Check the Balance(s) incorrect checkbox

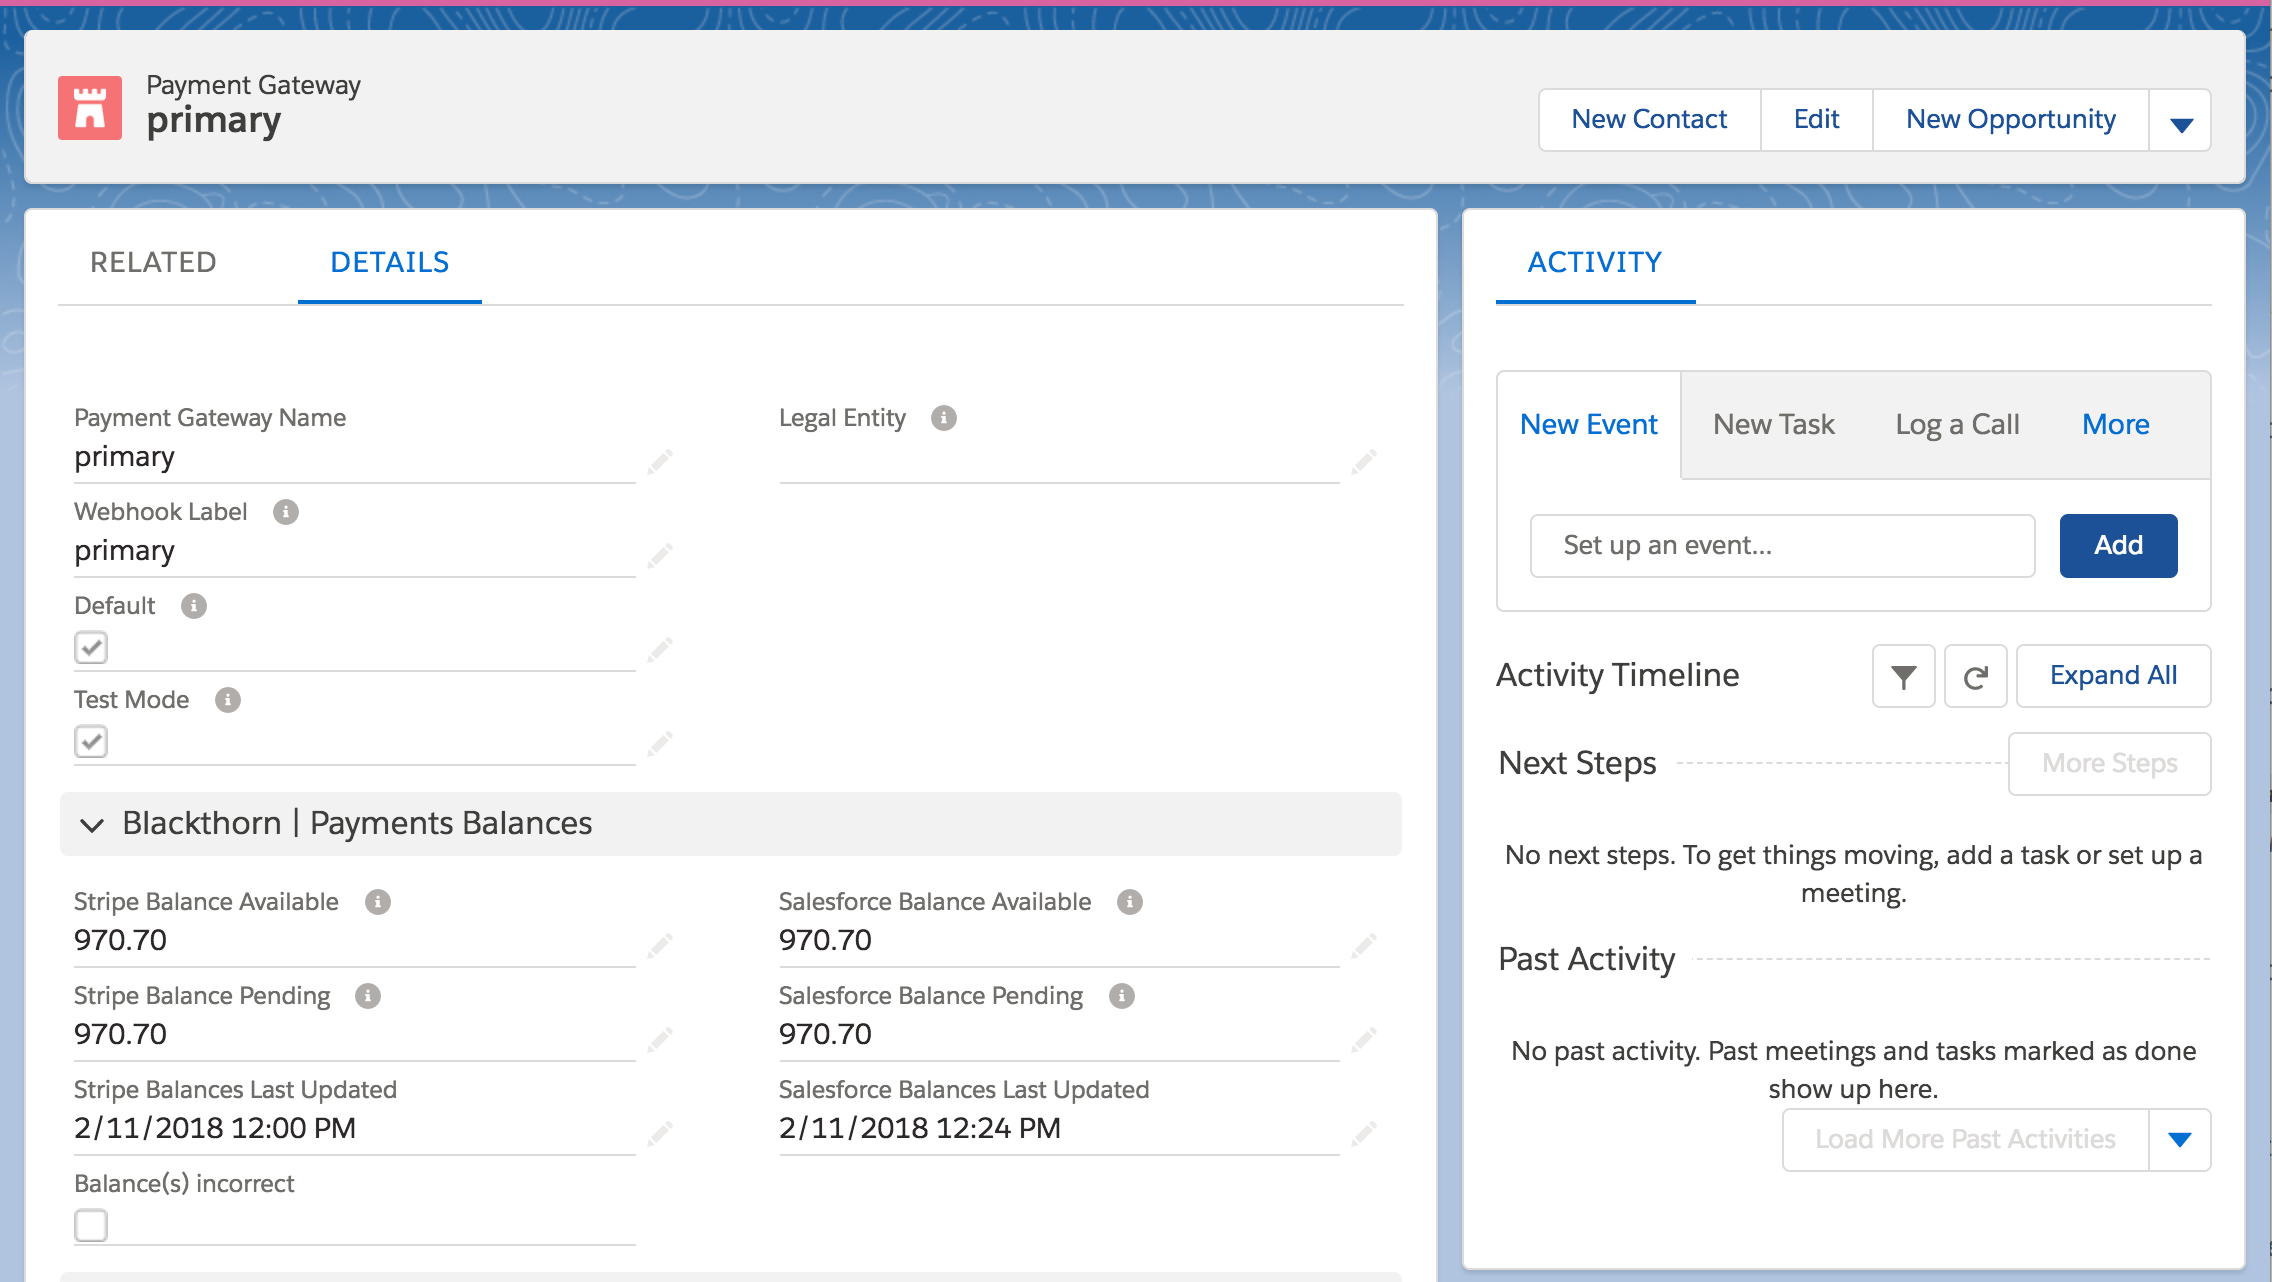click(x=91, y=1225)
